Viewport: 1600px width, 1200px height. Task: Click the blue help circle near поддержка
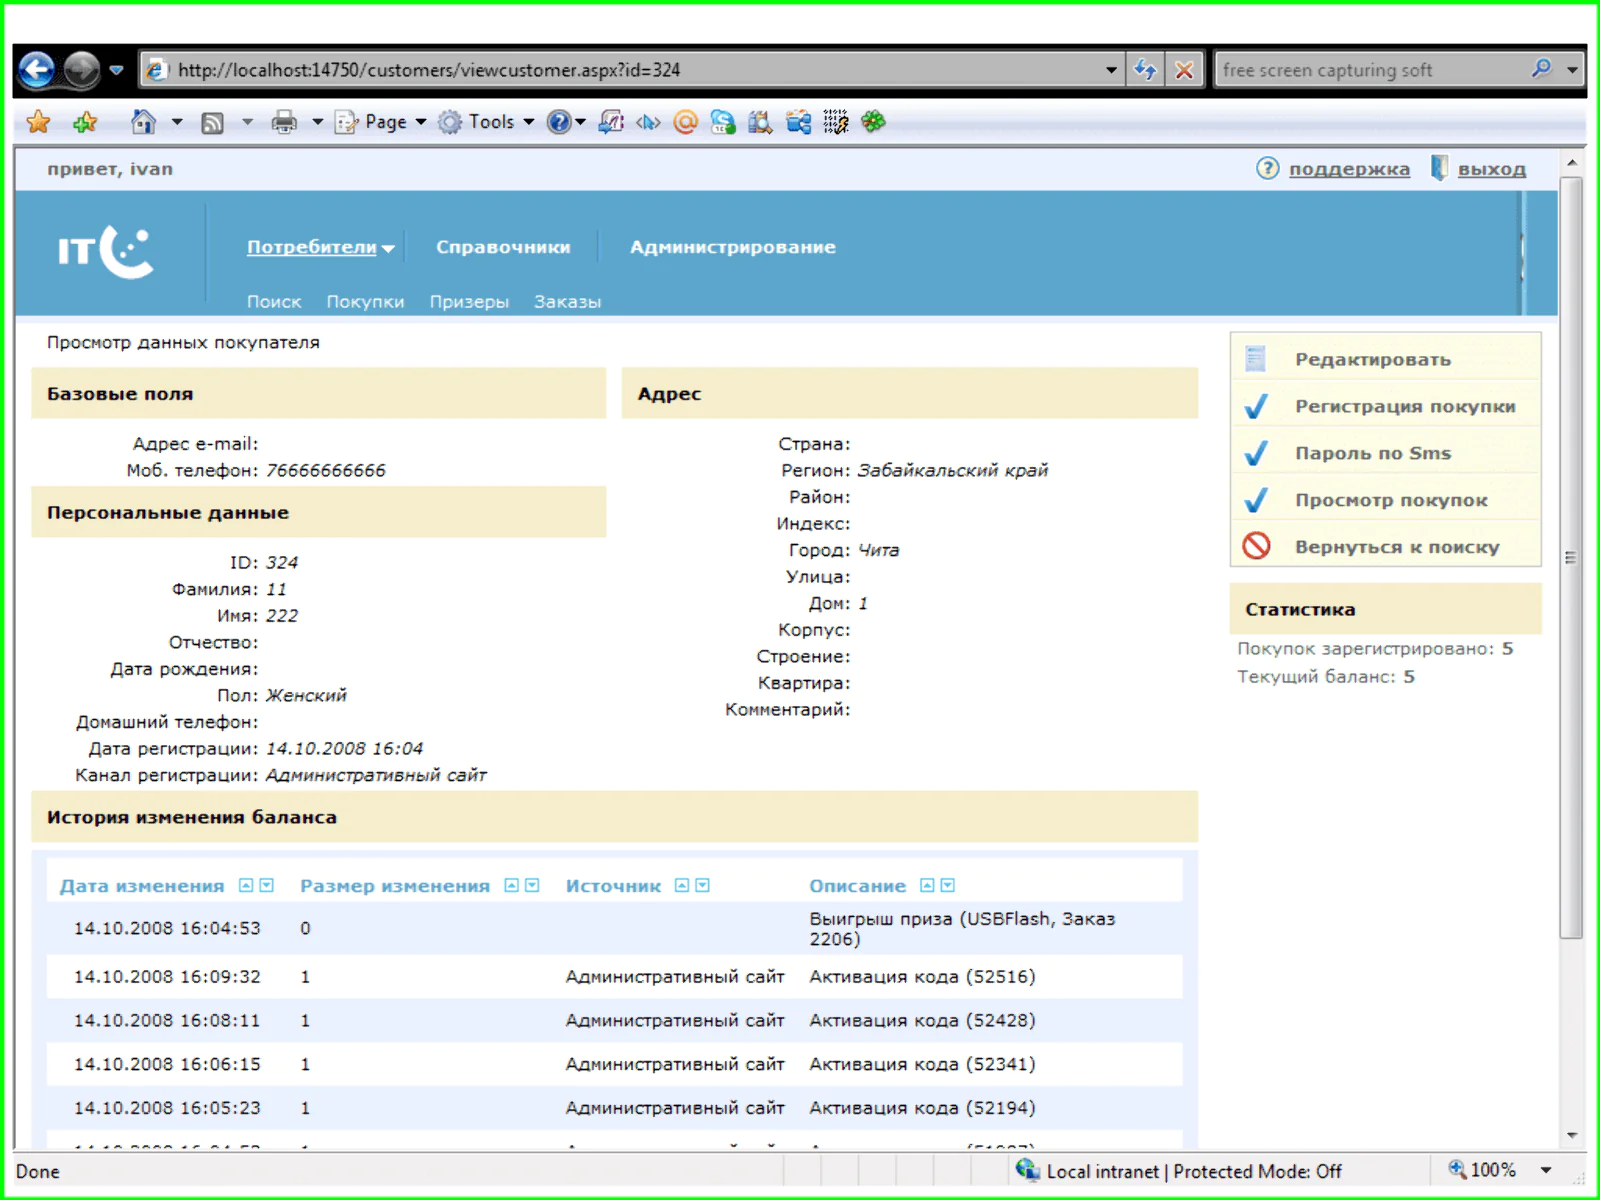coord(1267,168)
